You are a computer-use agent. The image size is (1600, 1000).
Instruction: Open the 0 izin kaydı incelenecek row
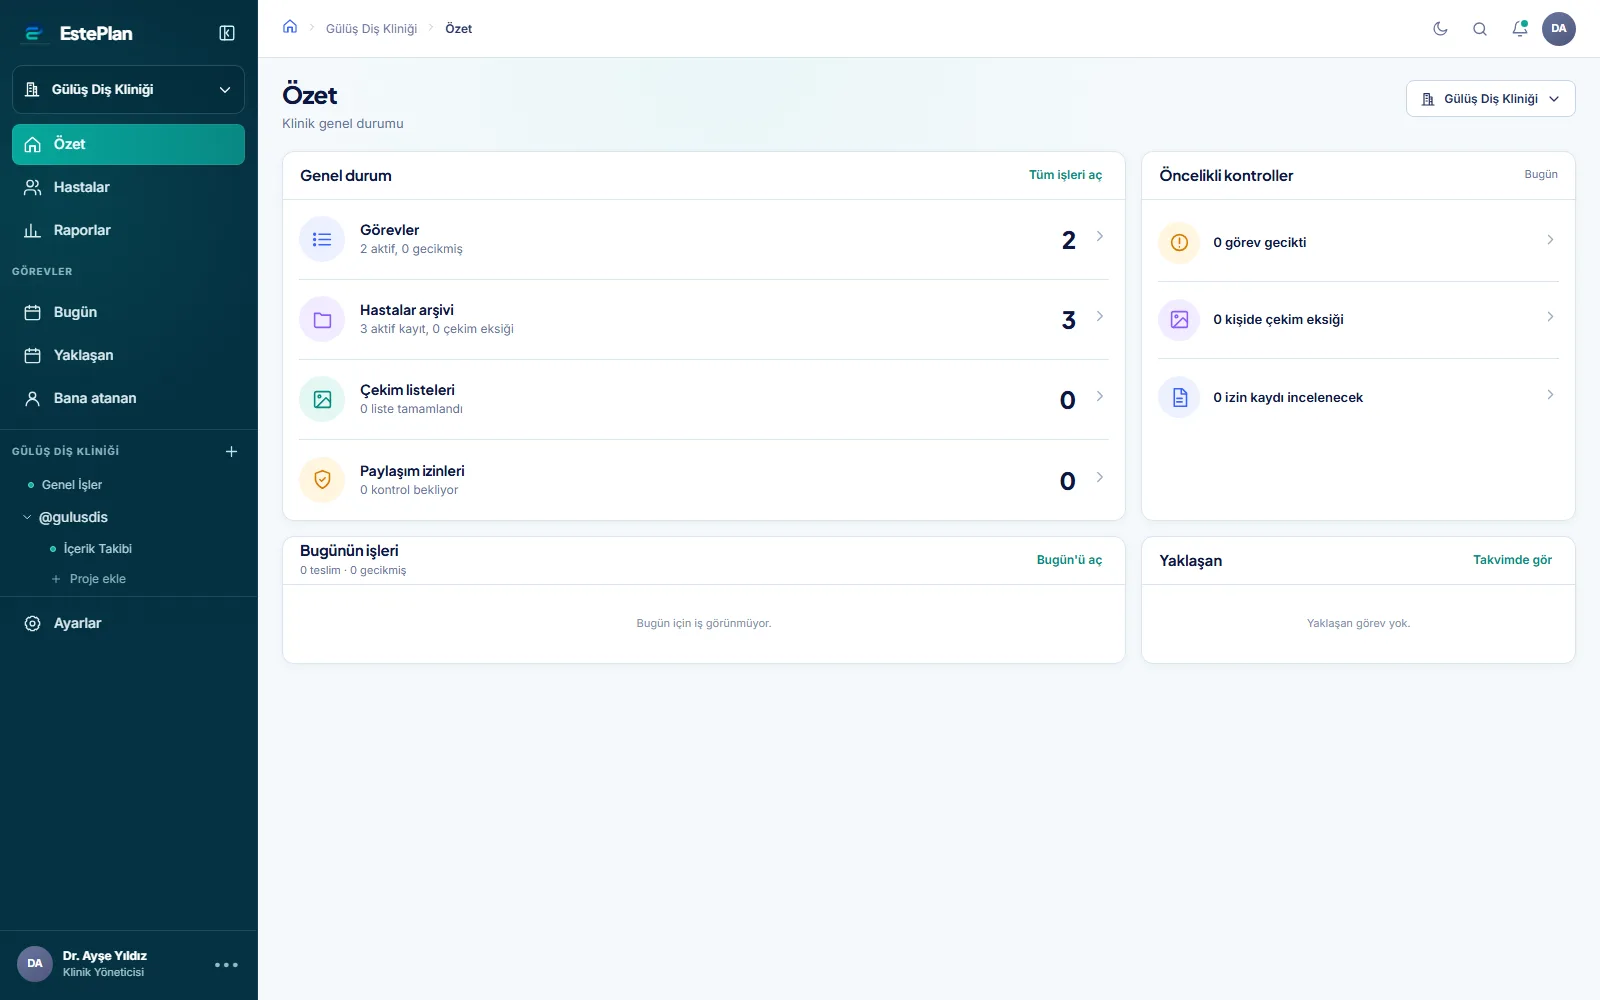pos(1358,397)
